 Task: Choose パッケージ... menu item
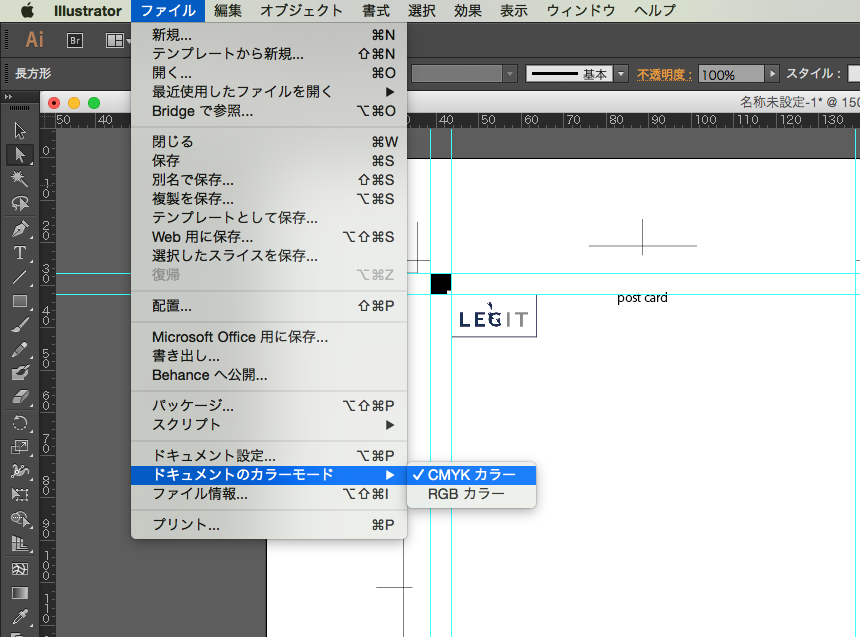269,406
